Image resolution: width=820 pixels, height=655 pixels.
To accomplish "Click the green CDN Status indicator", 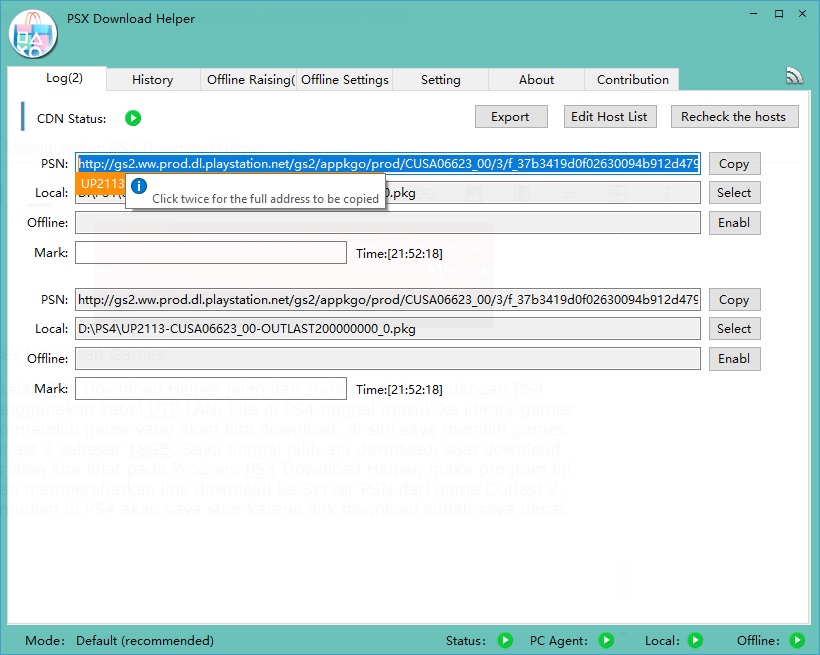I will point(133,118).
